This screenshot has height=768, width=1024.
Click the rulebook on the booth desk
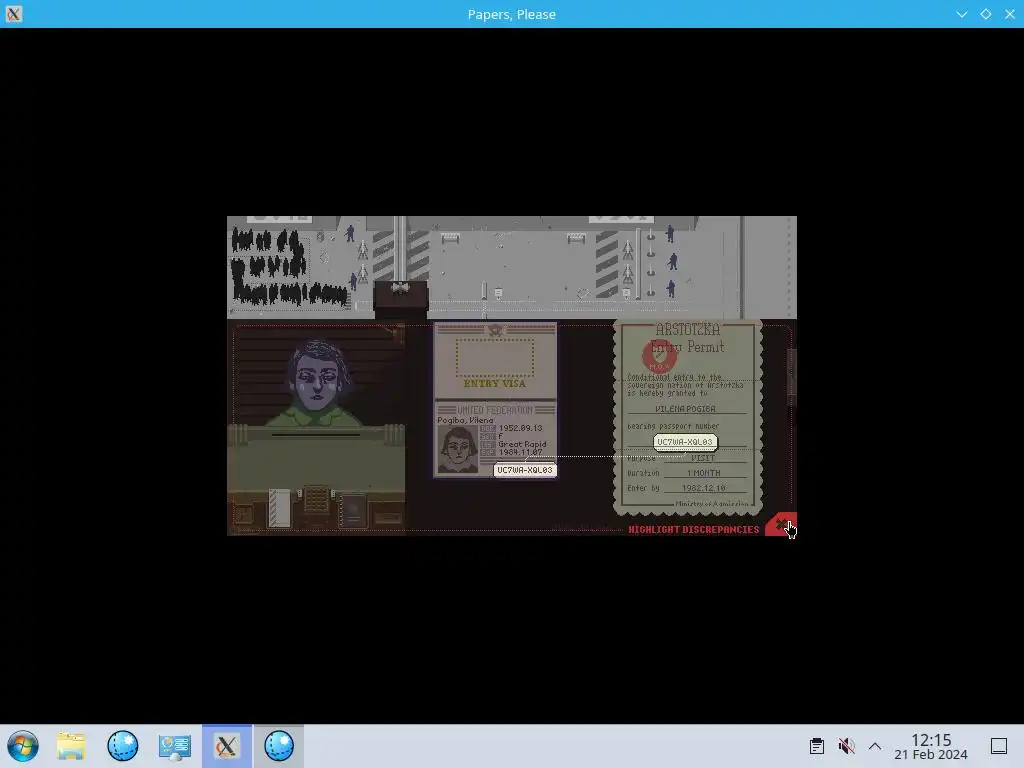coord(353,511)
